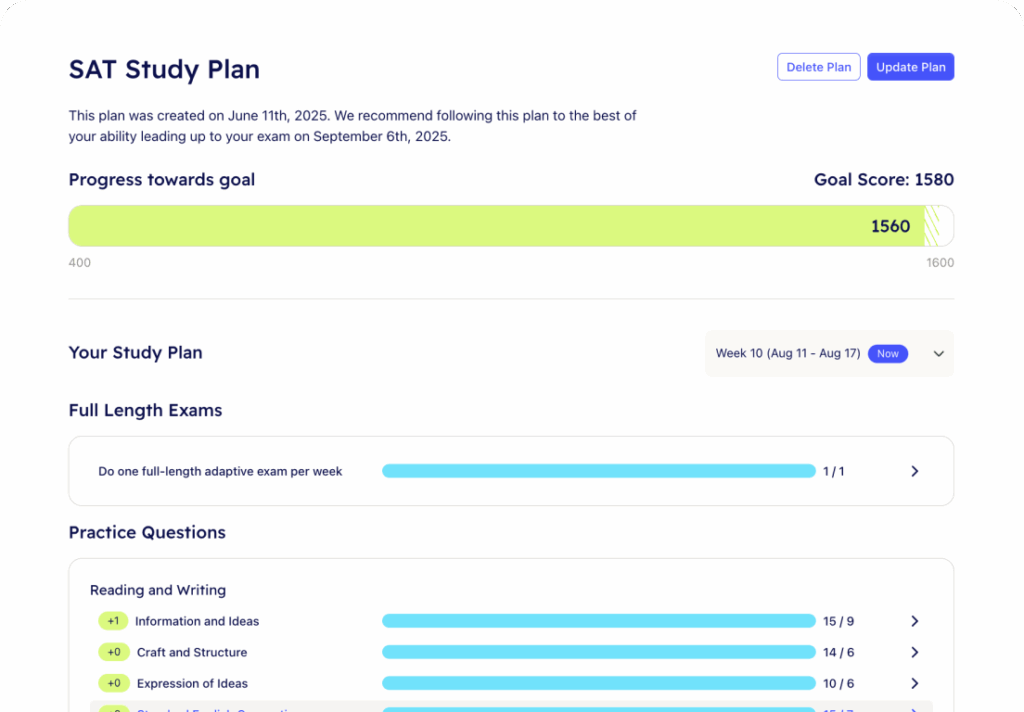Screen dimensions: 1024x712
Task: Click the blue Now badge in week selector
Action: pos(888,353)
